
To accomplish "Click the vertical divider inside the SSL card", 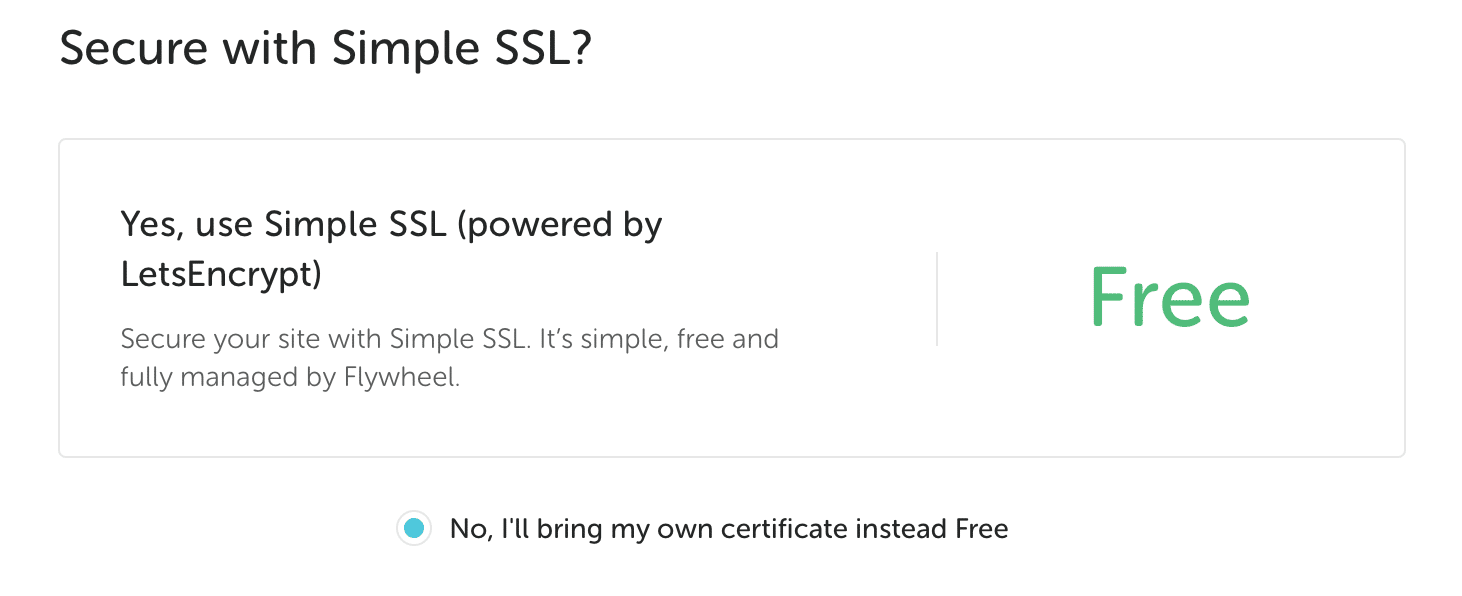I will click(x=937, y=298).
